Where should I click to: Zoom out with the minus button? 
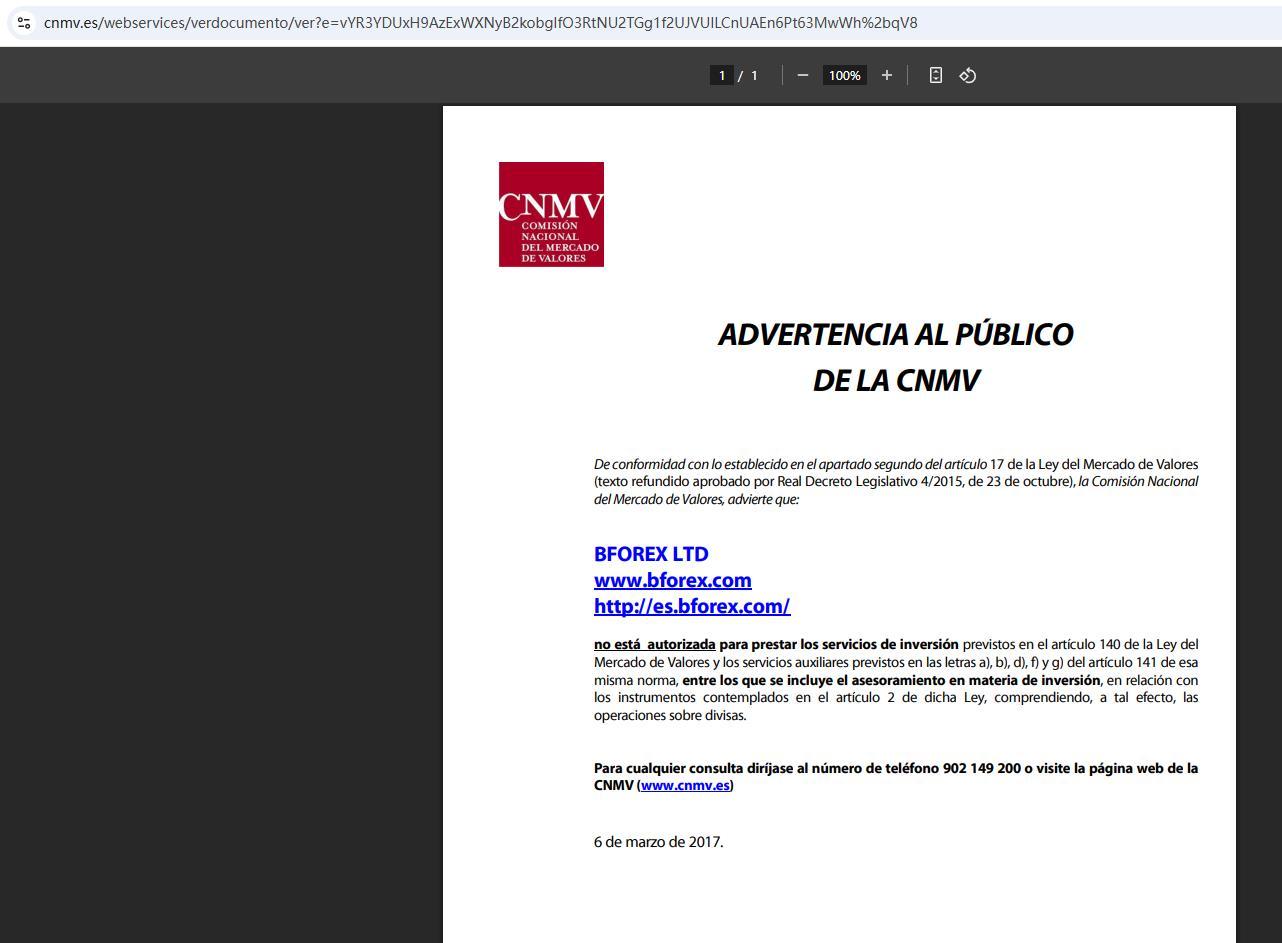point(802,75)
